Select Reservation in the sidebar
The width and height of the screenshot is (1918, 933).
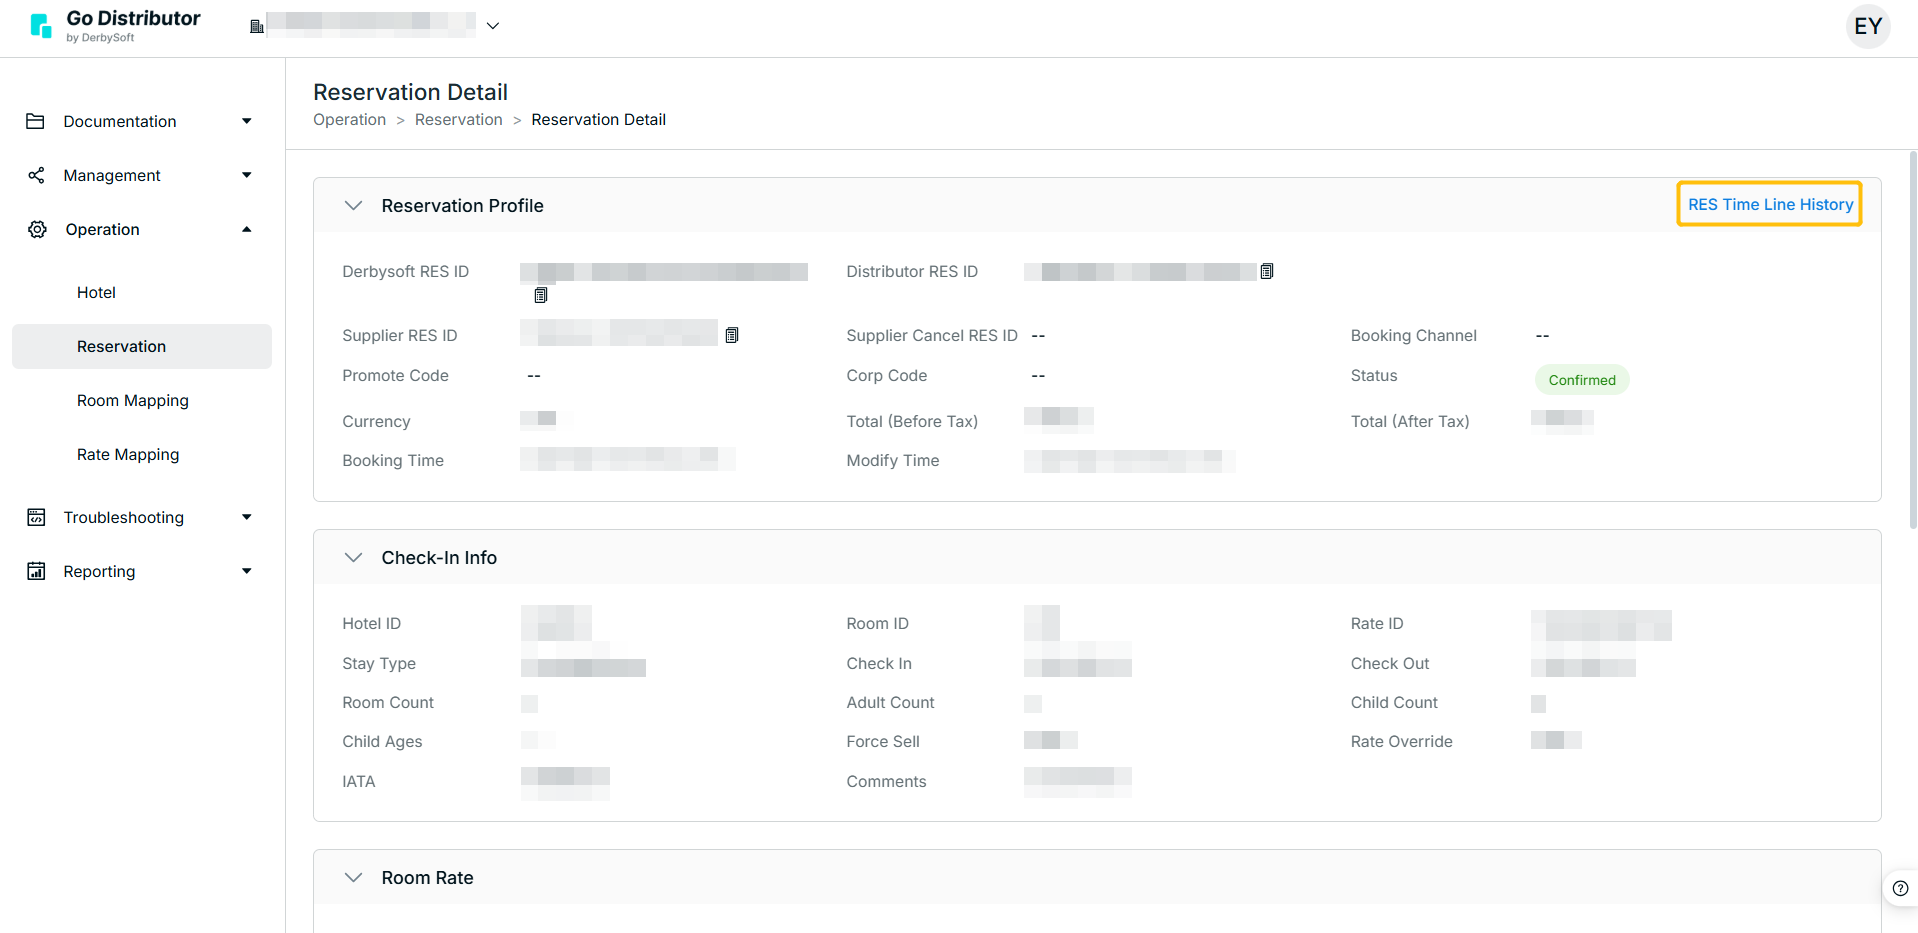[142, 346]
